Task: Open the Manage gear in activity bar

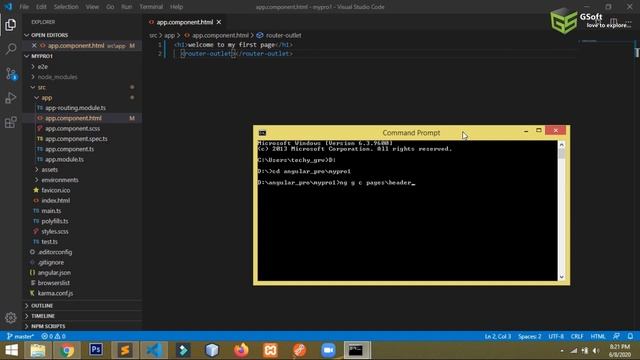Action: pos(11,318)
